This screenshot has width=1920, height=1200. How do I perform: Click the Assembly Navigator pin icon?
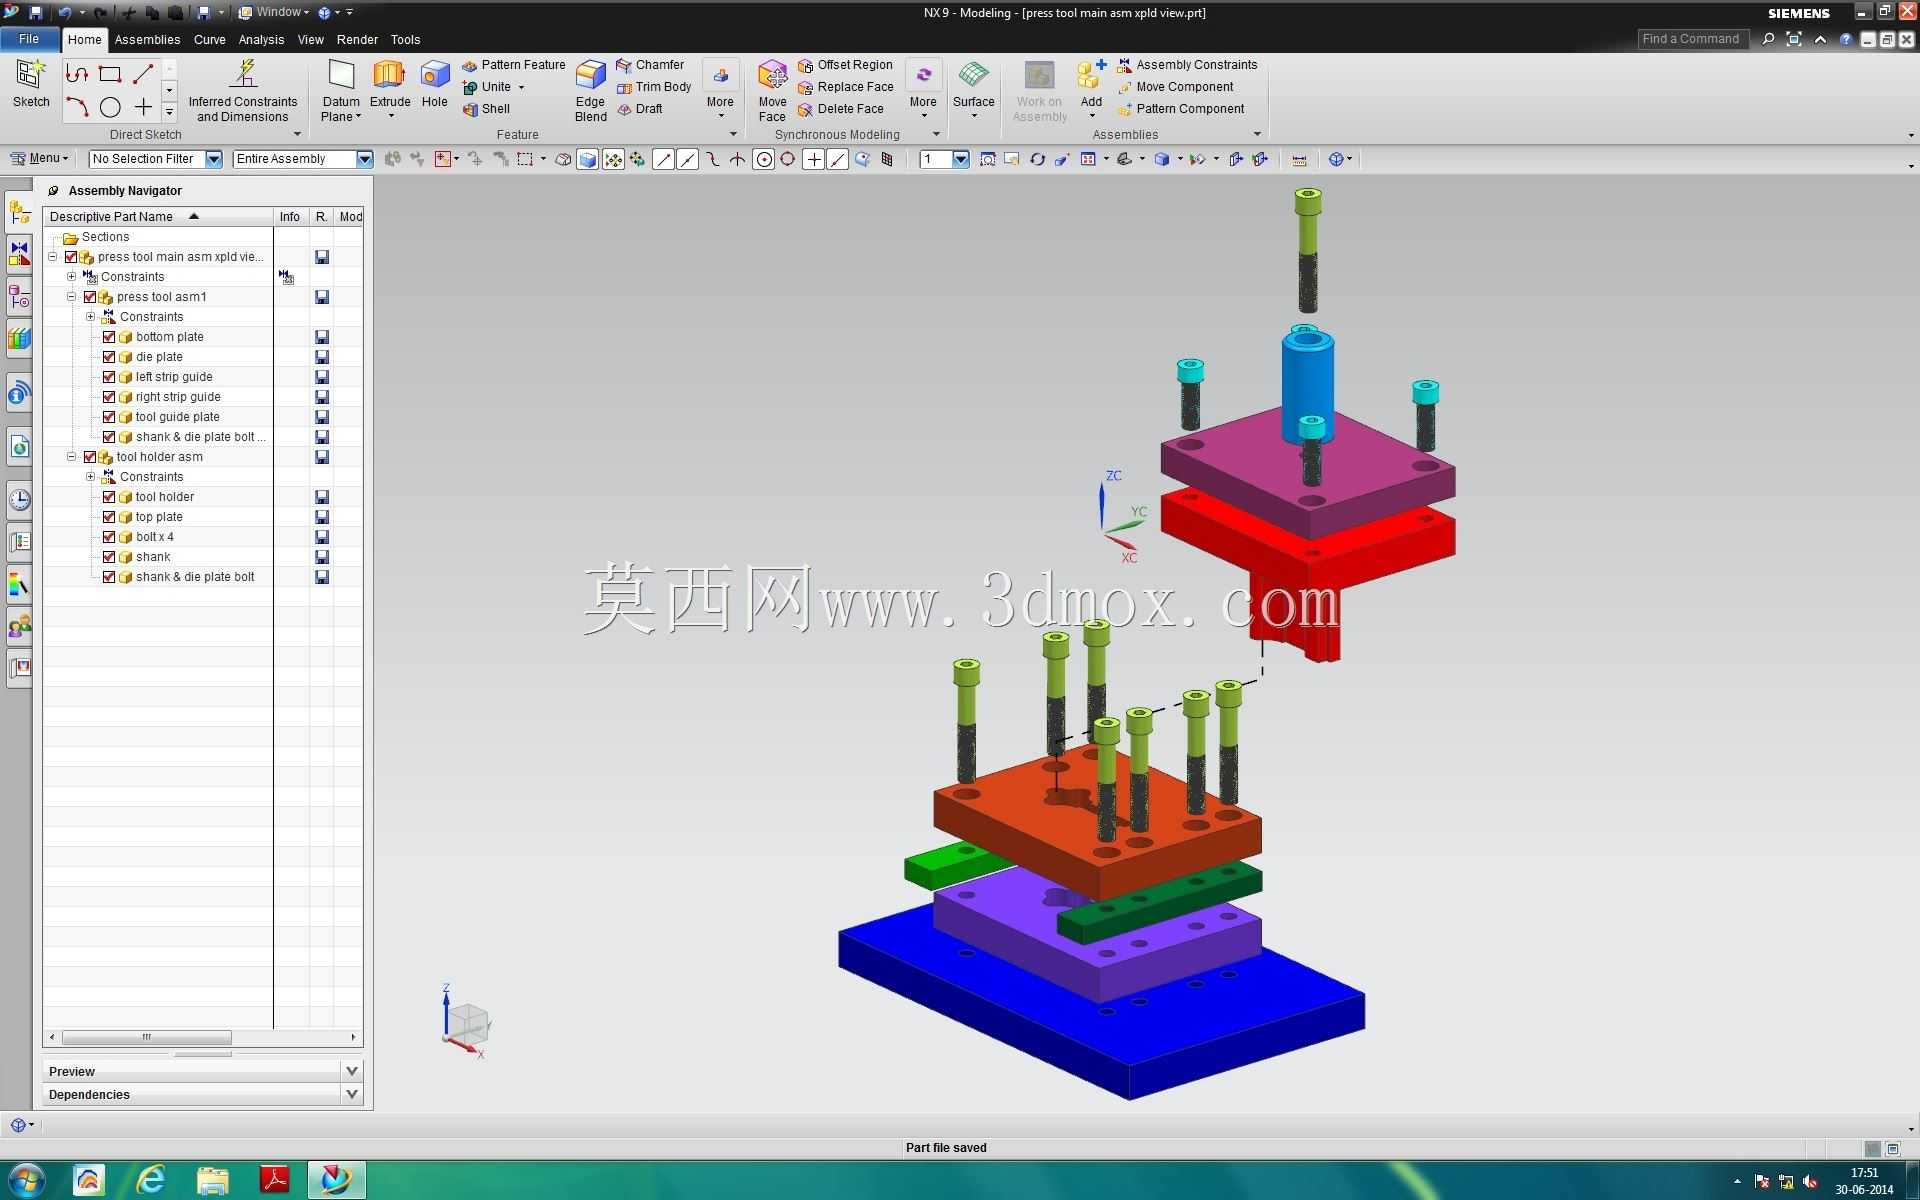54,191
